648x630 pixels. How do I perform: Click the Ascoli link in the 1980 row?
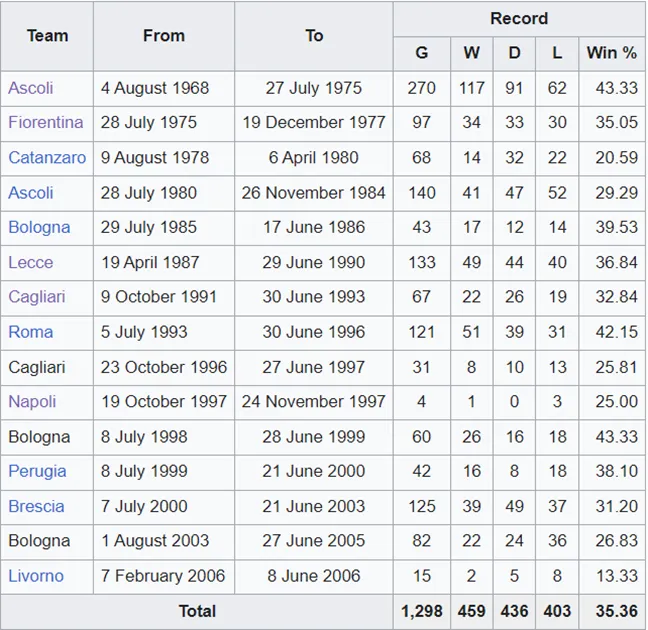pyautogui.click(x=31, y=193)
